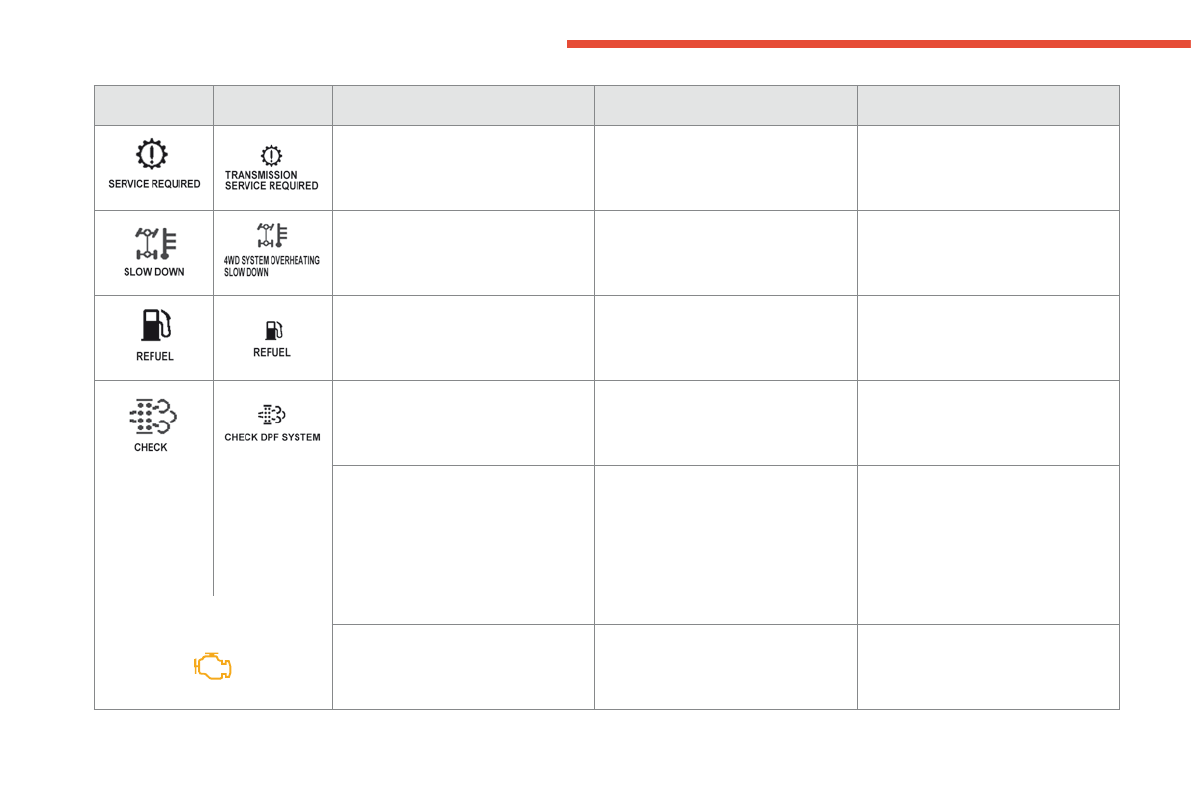Select the SLOW DOWN label under large icon
The width and height of the screenshot is (1191, 794).
pos(154,272)
